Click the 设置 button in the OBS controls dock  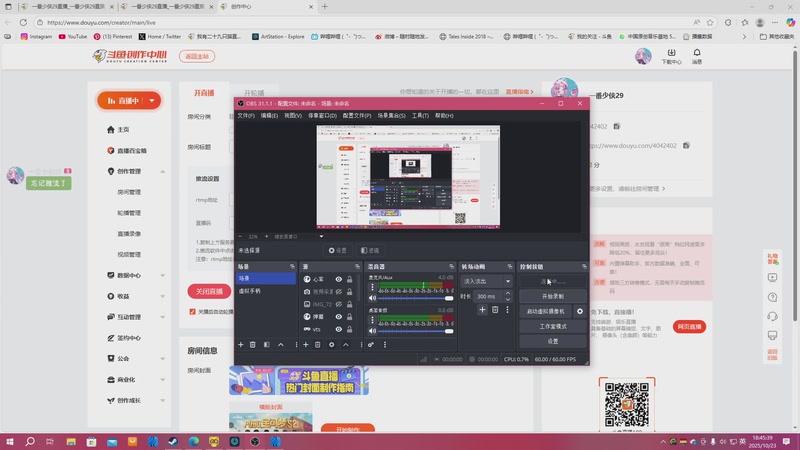point(553,341)
